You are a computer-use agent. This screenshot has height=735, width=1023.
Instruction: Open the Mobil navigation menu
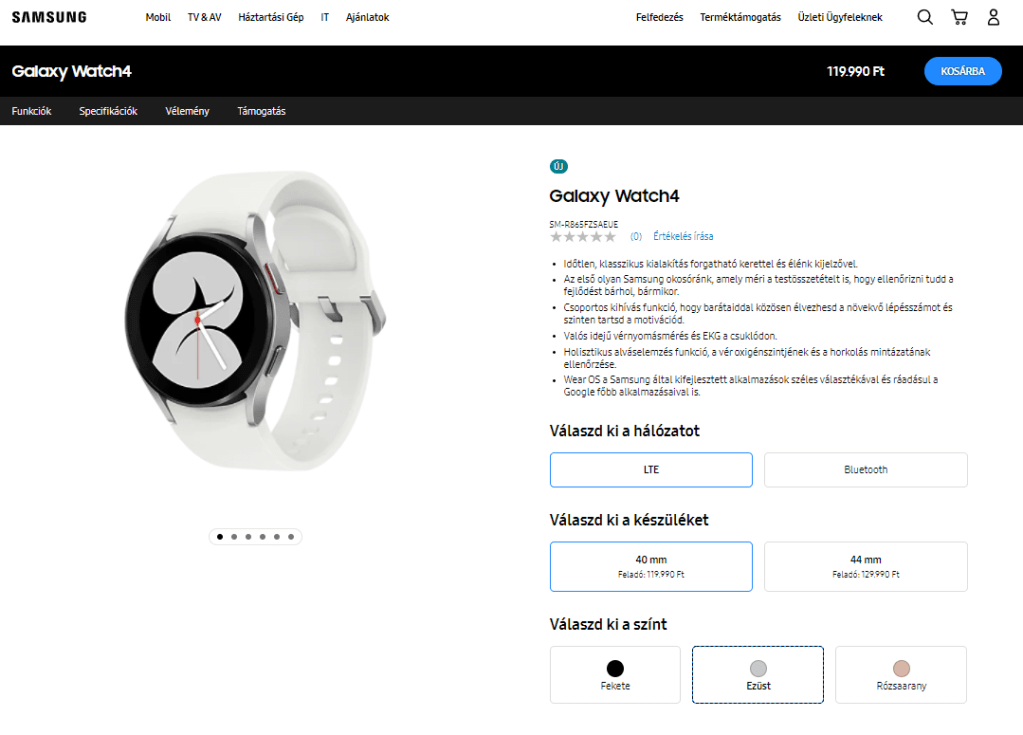pos(158,18)
